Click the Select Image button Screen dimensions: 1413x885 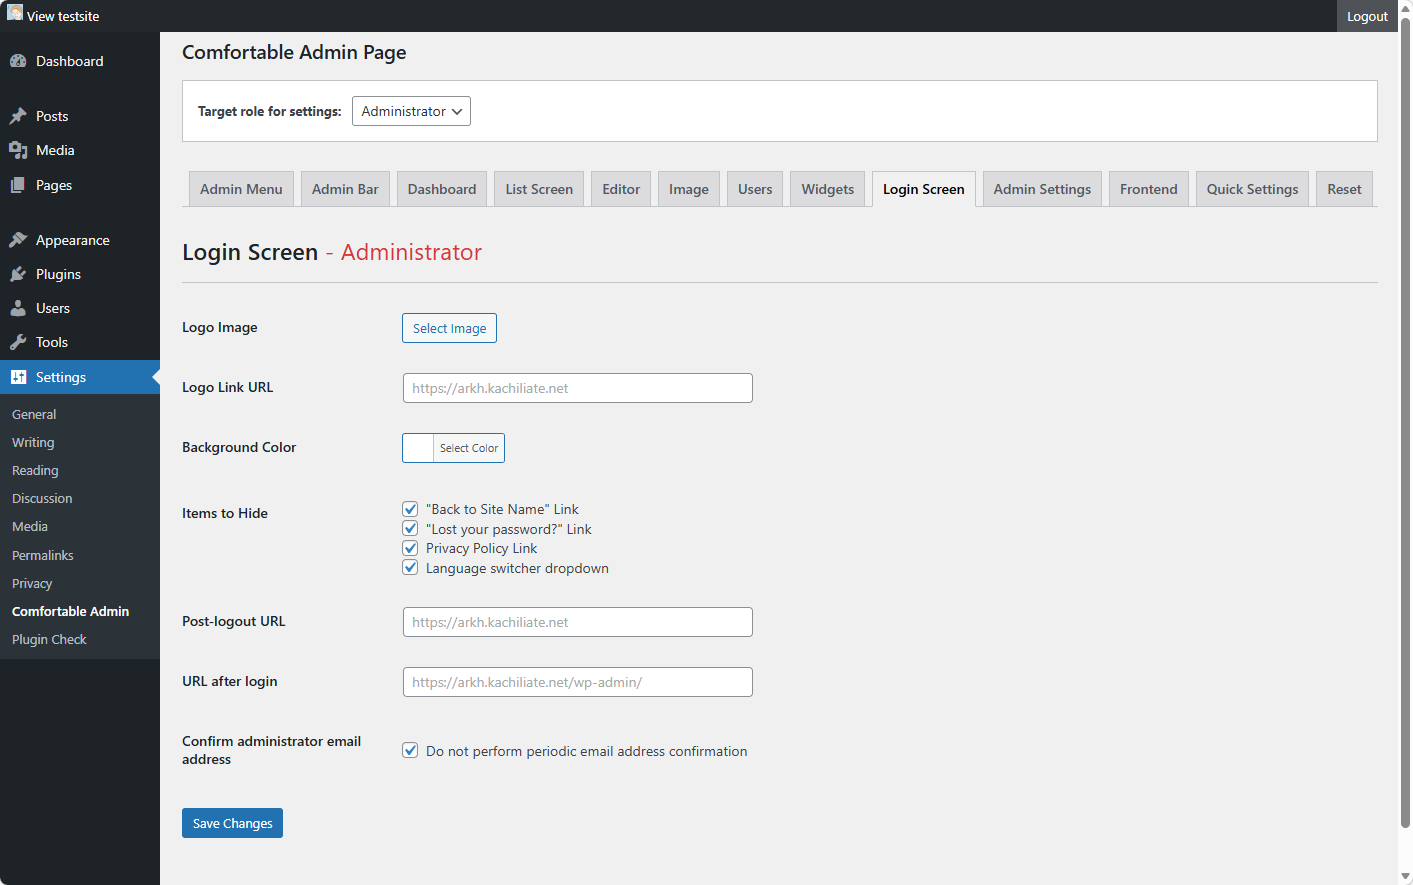[x=449, y=328]
